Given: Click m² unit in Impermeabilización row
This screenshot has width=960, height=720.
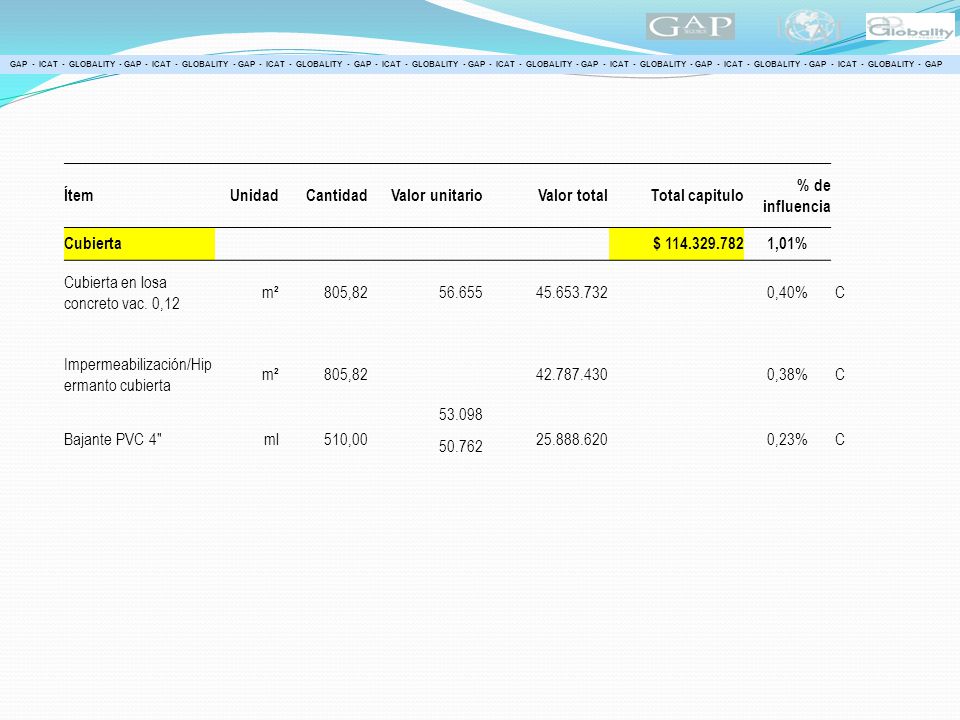Looking at the screenshot, I should tap(270, 375).
